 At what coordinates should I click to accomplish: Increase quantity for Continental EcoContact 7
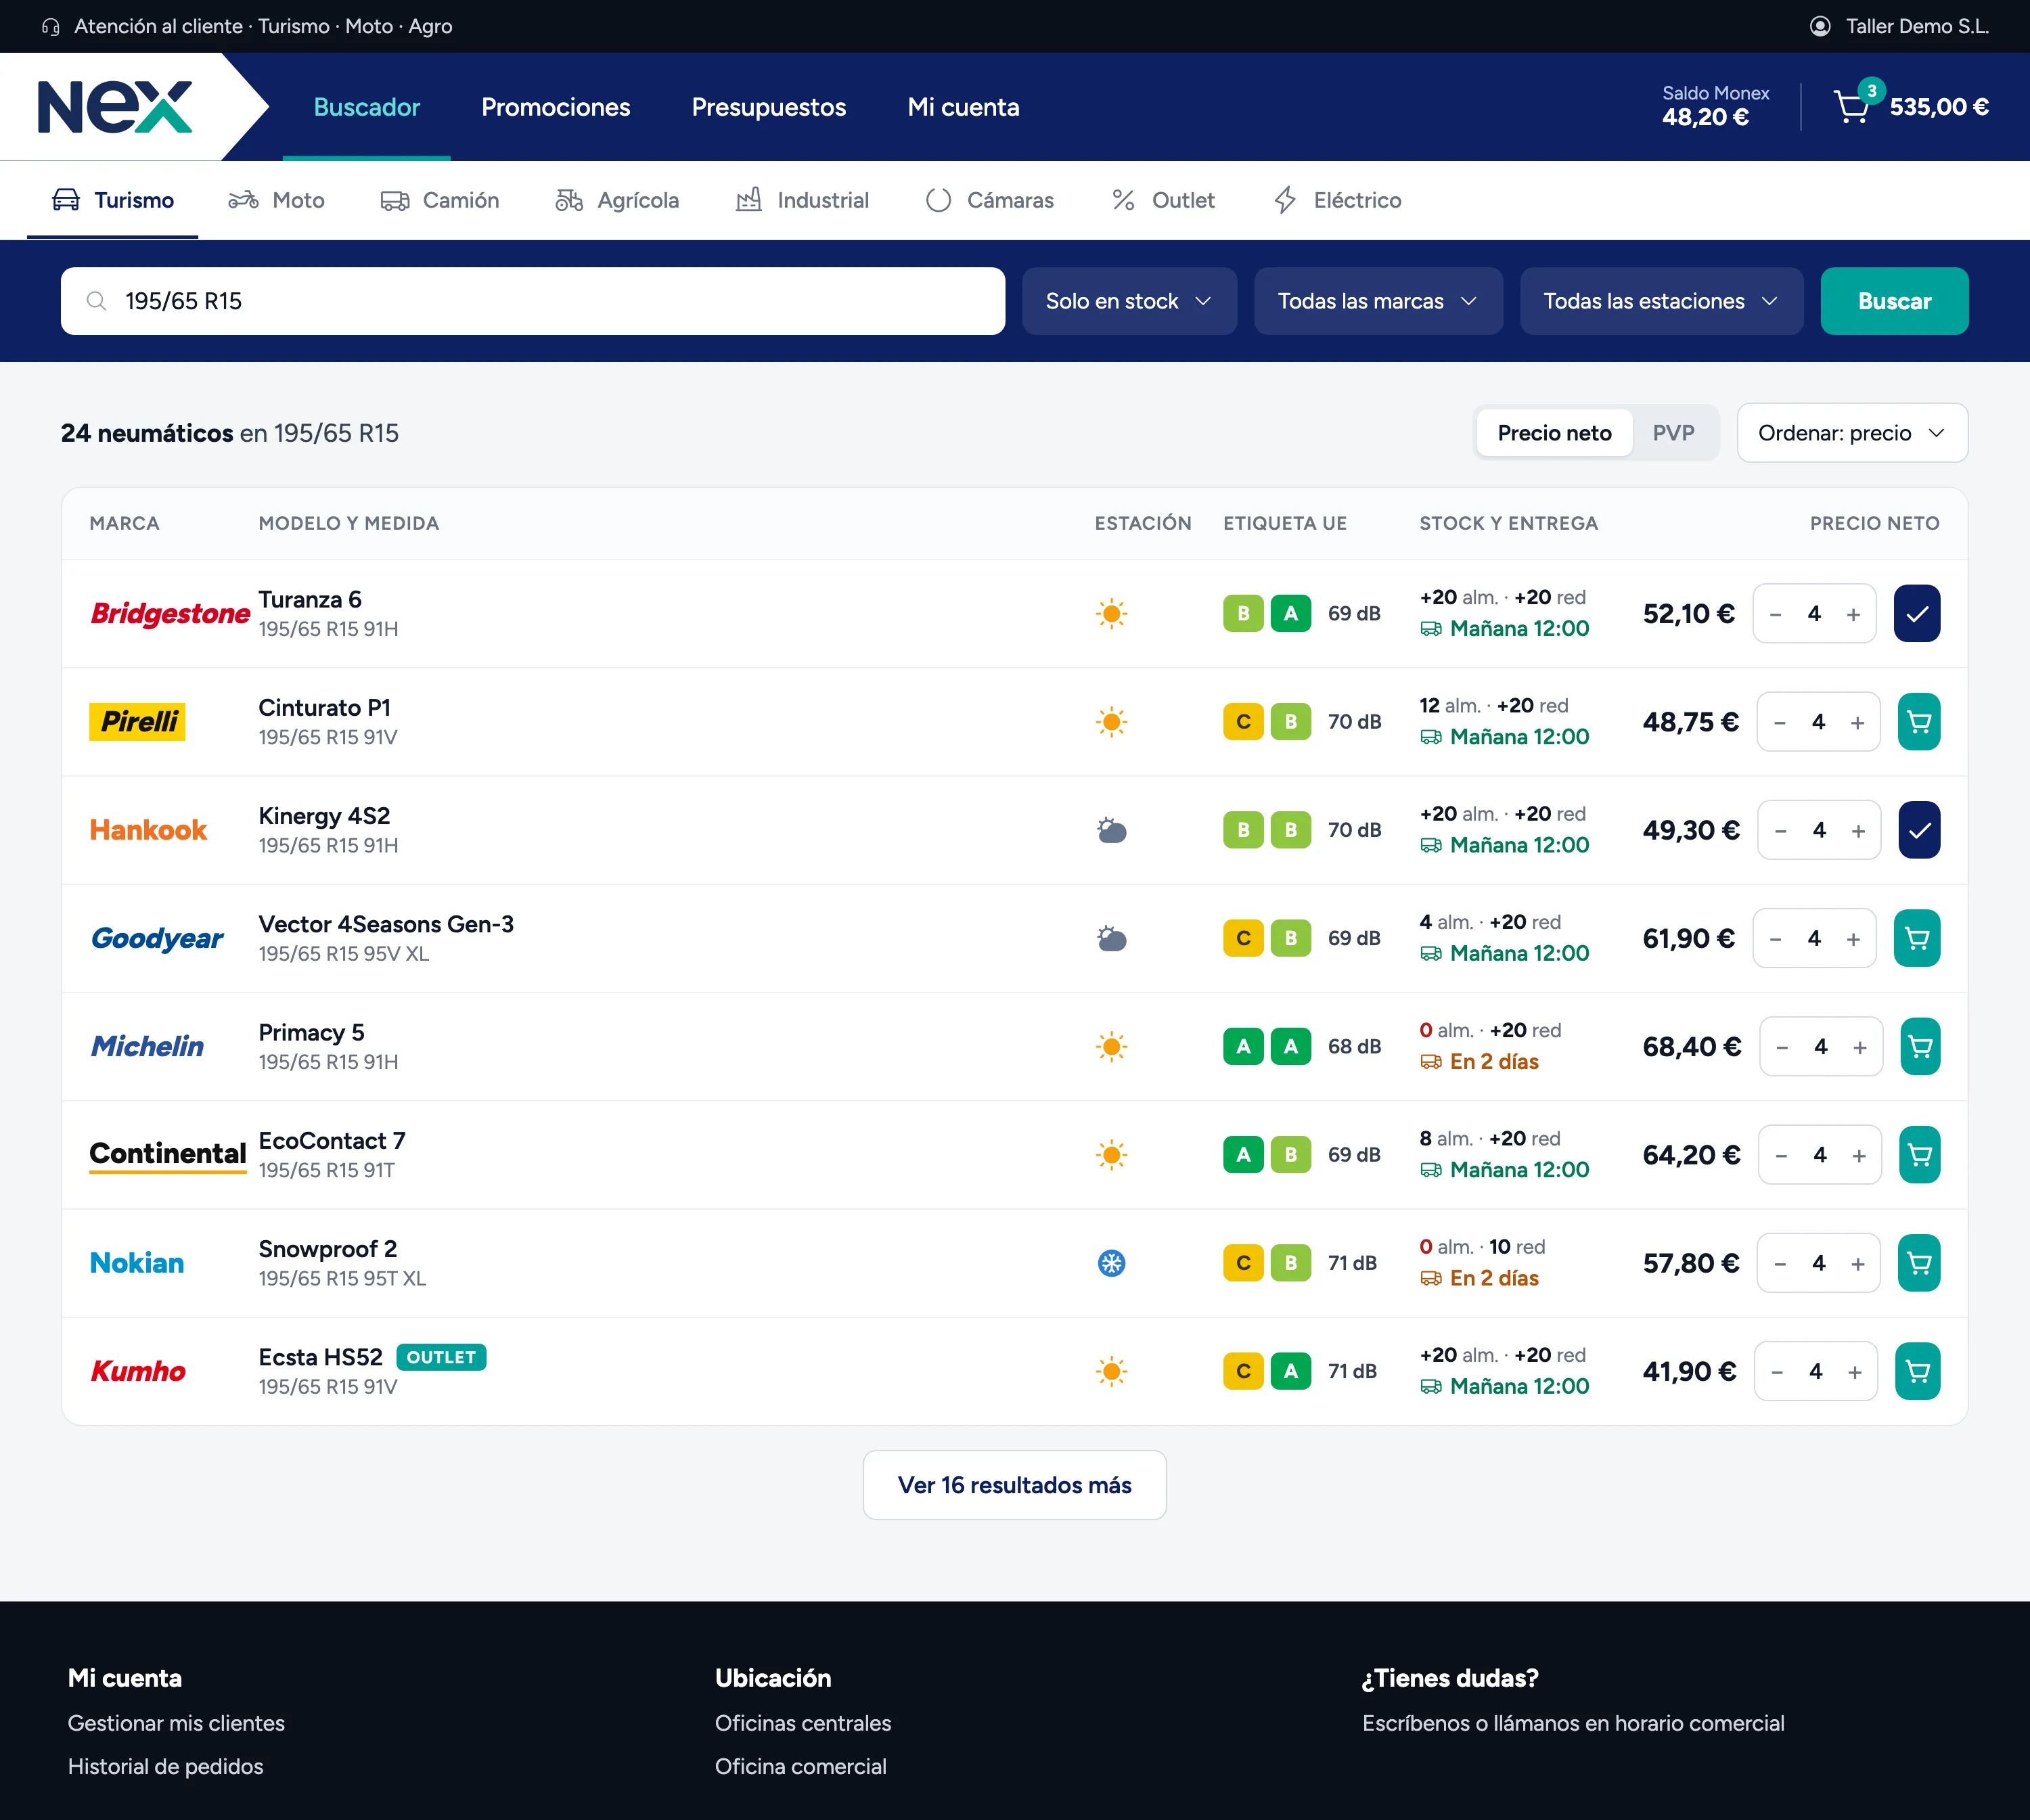coord(1858,1155)
